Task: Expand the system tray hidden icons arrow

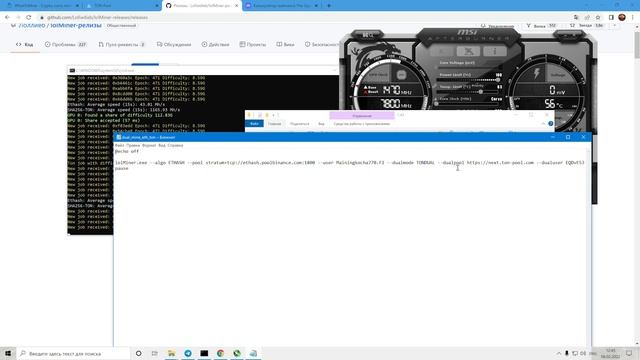Action: pos(559,353)
